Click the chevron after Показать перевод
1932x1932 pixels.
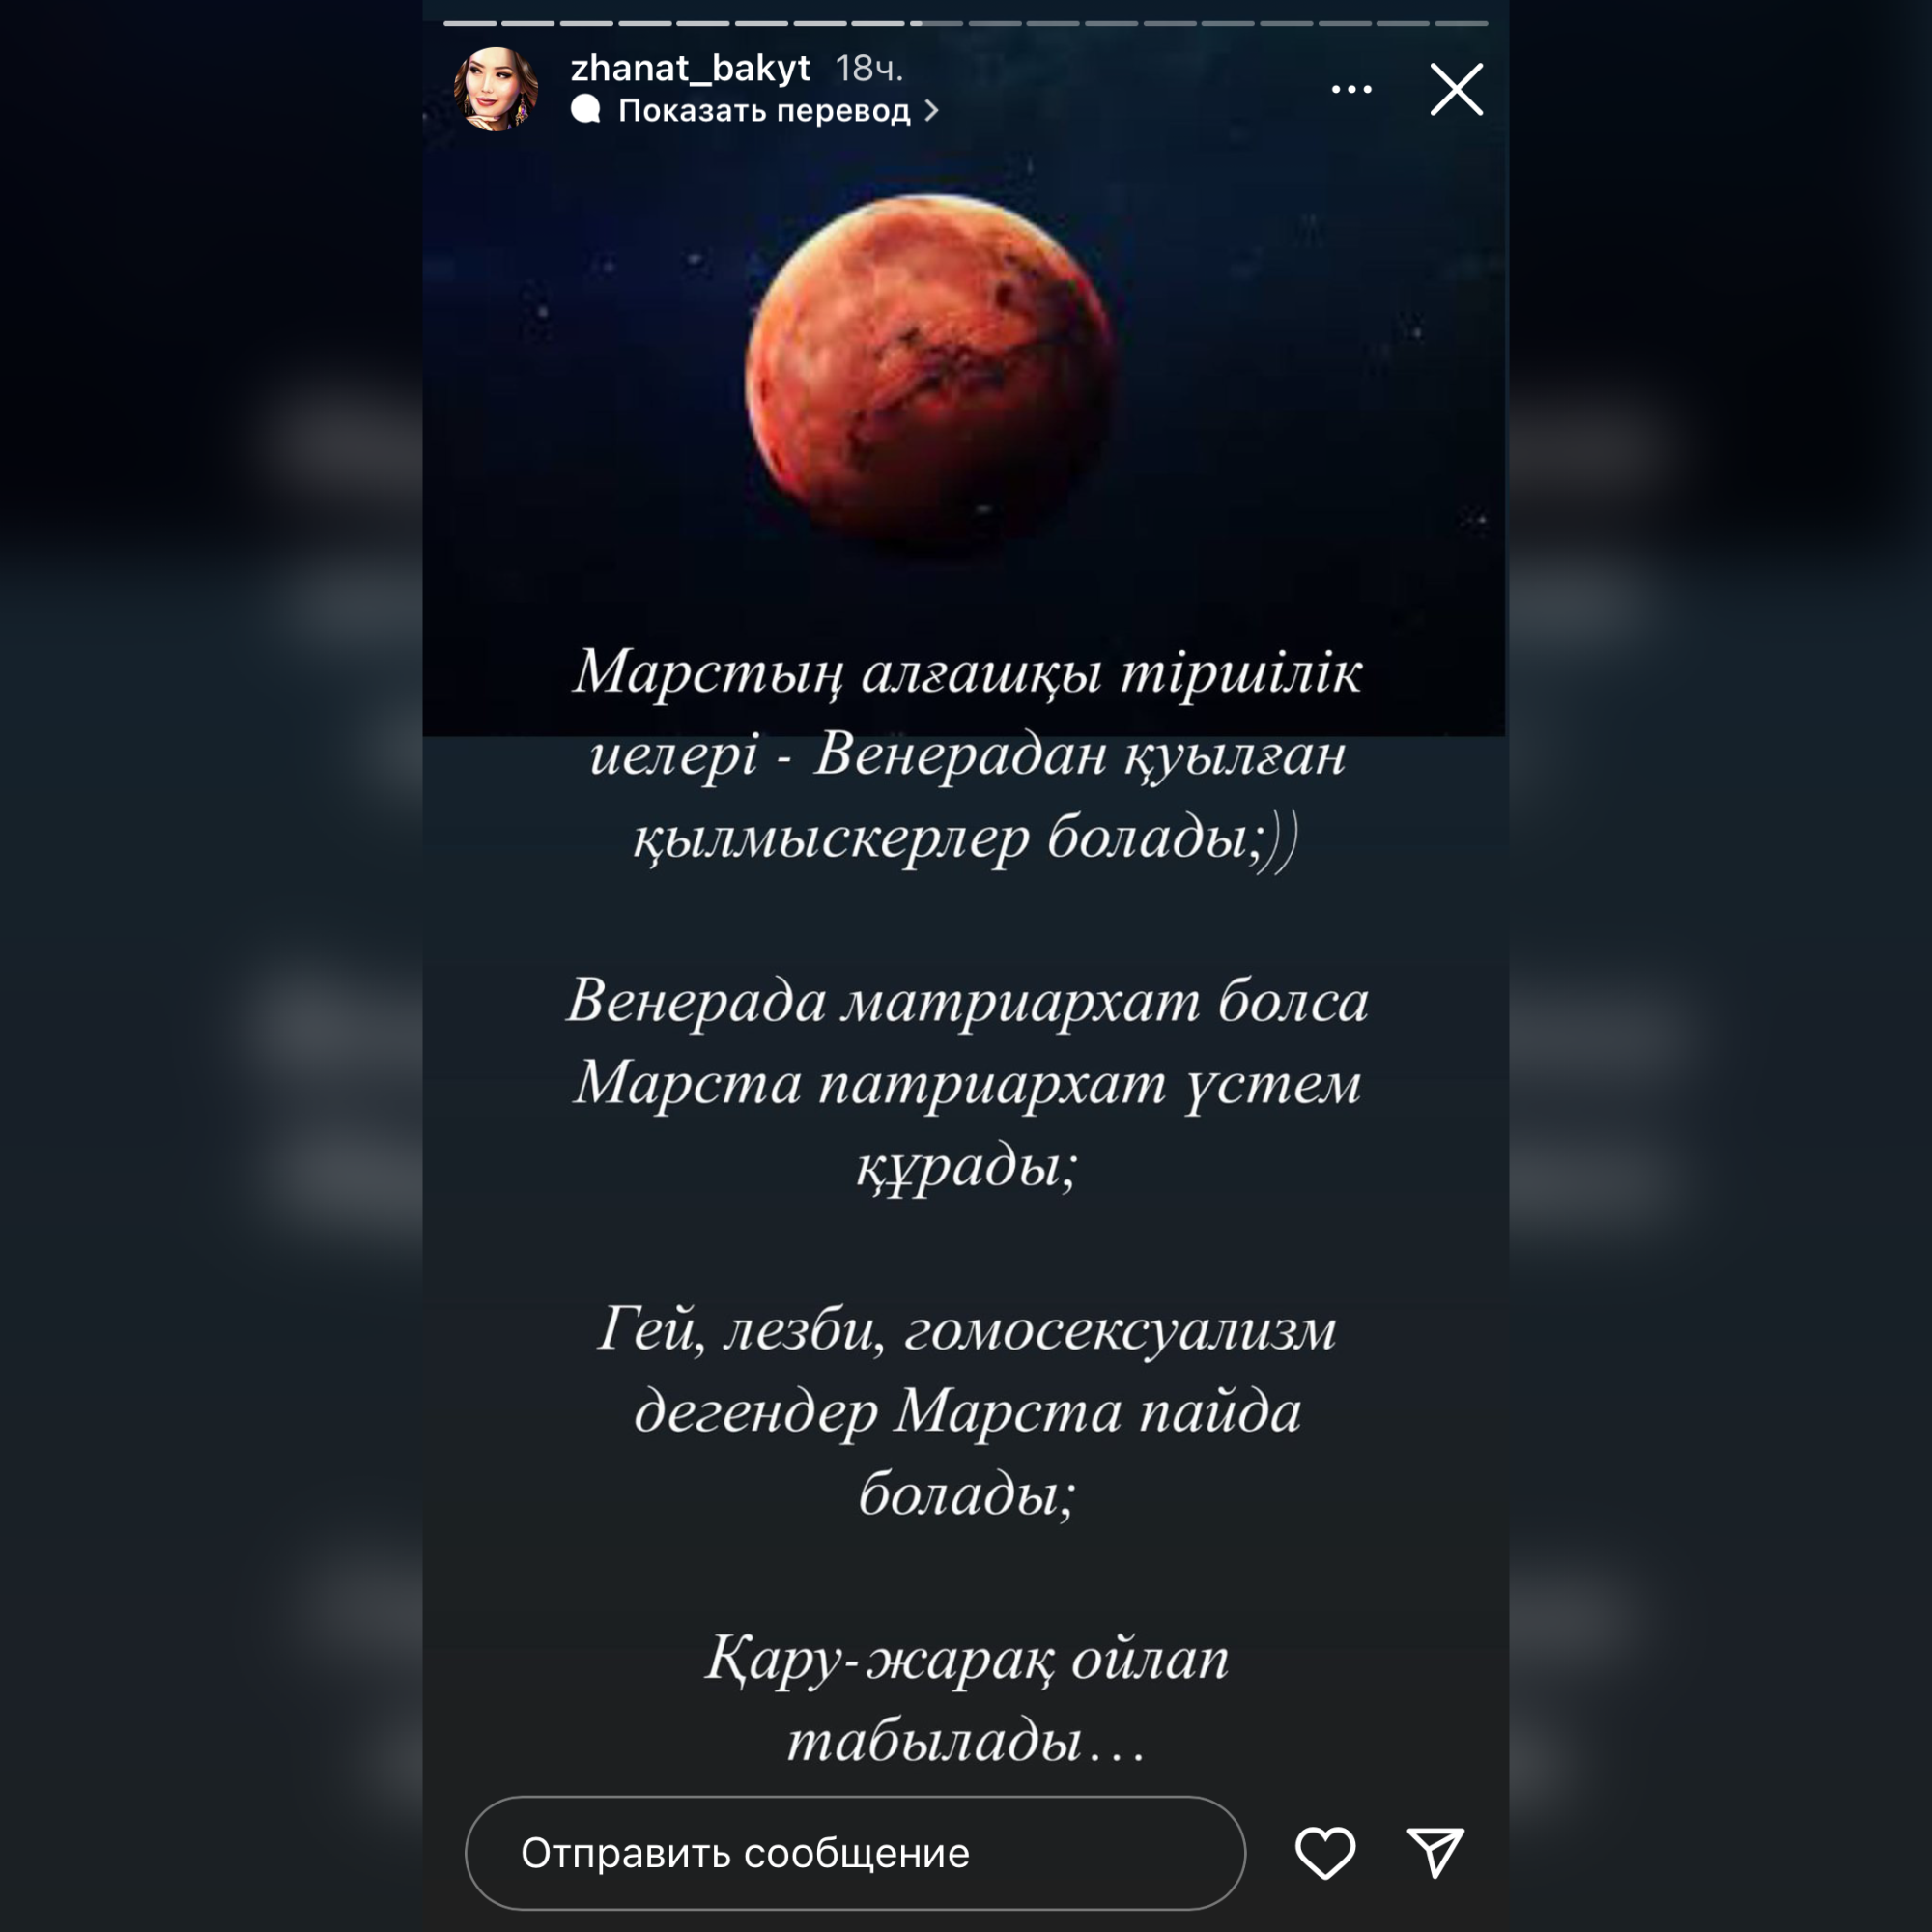tap(931, 110)
